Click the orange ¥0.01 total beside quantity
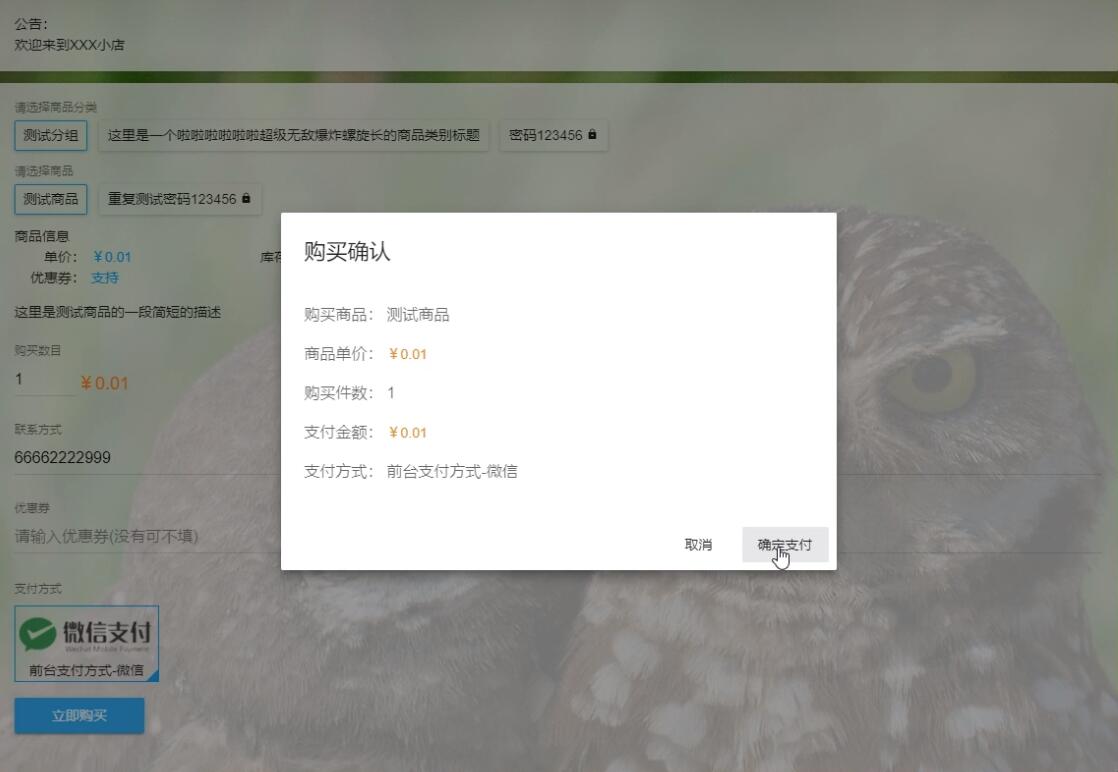1118x772 pixels. point(104,383)
